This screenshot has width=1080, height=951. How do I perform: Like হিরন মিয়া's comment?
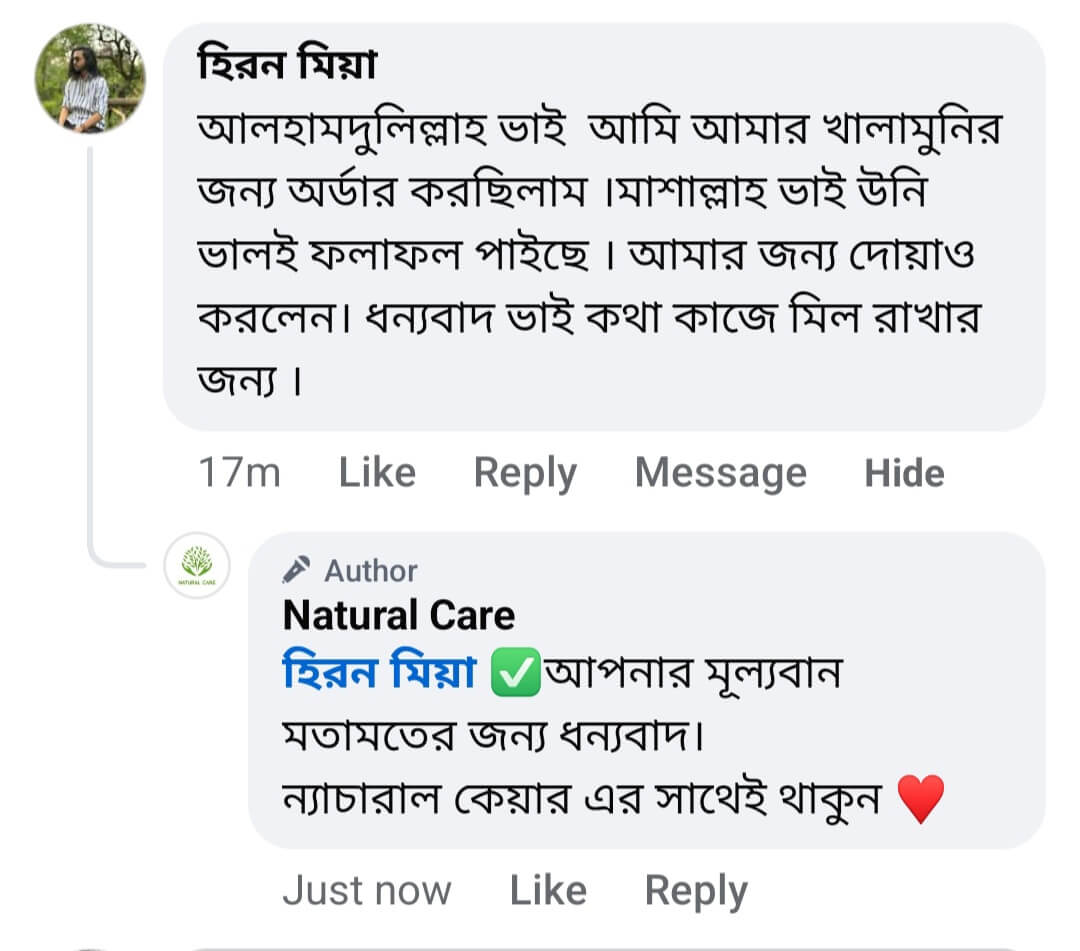(377, 473)
